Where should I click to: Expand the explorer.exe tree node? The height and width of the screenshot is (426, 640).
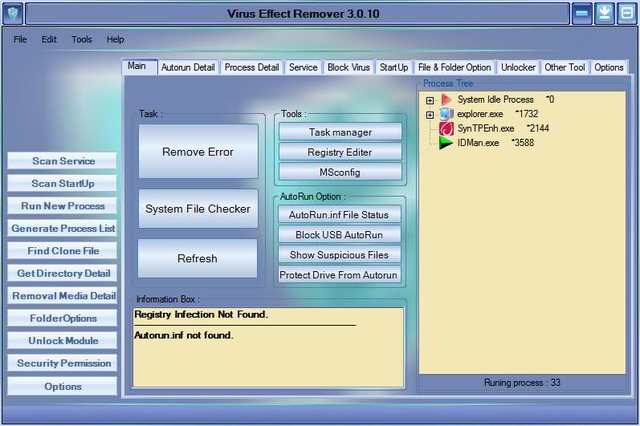[429, 115]
